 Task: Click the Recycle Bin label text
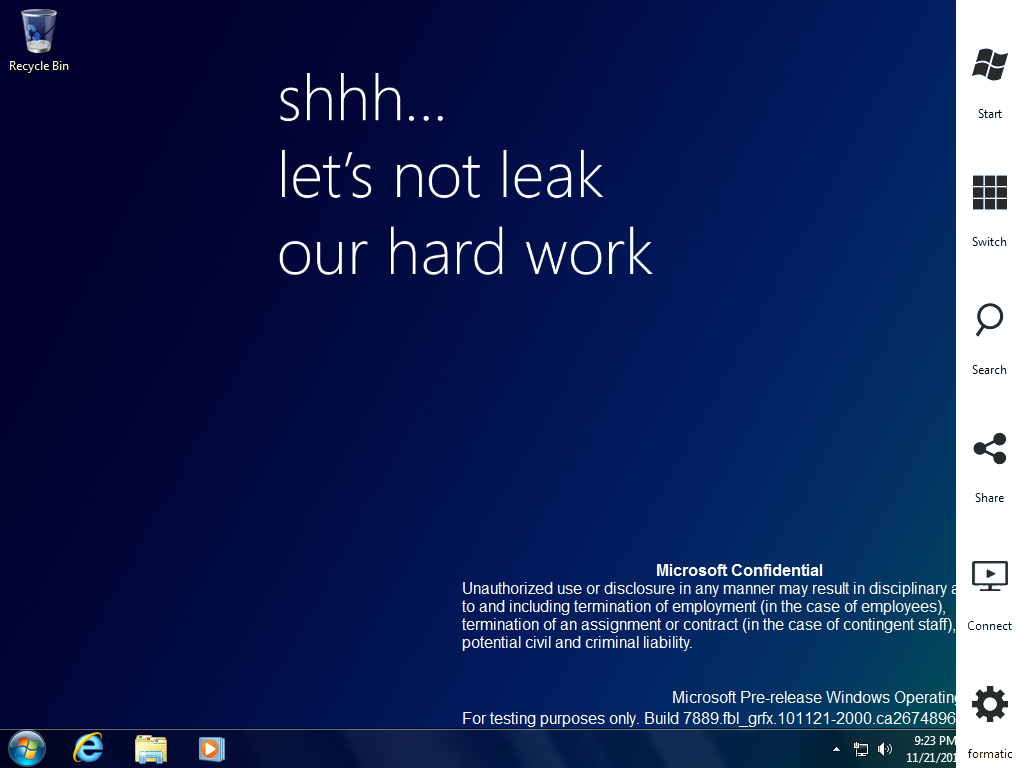39,66
